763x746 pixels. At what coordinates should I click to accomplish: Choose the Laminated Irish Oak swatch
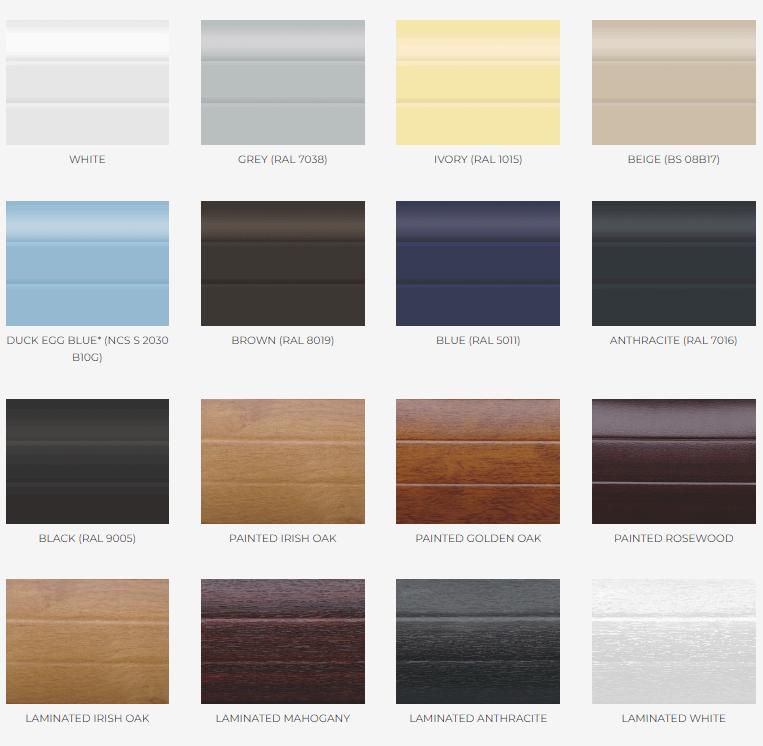pyautogui.click(x=88, y=641)
